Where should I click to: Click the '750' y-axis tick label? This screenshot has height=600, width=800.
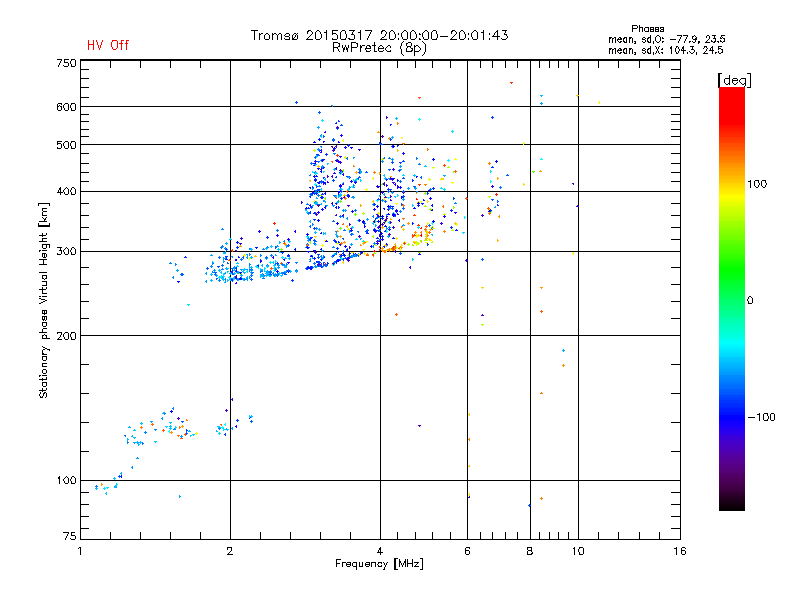[67, 63]
